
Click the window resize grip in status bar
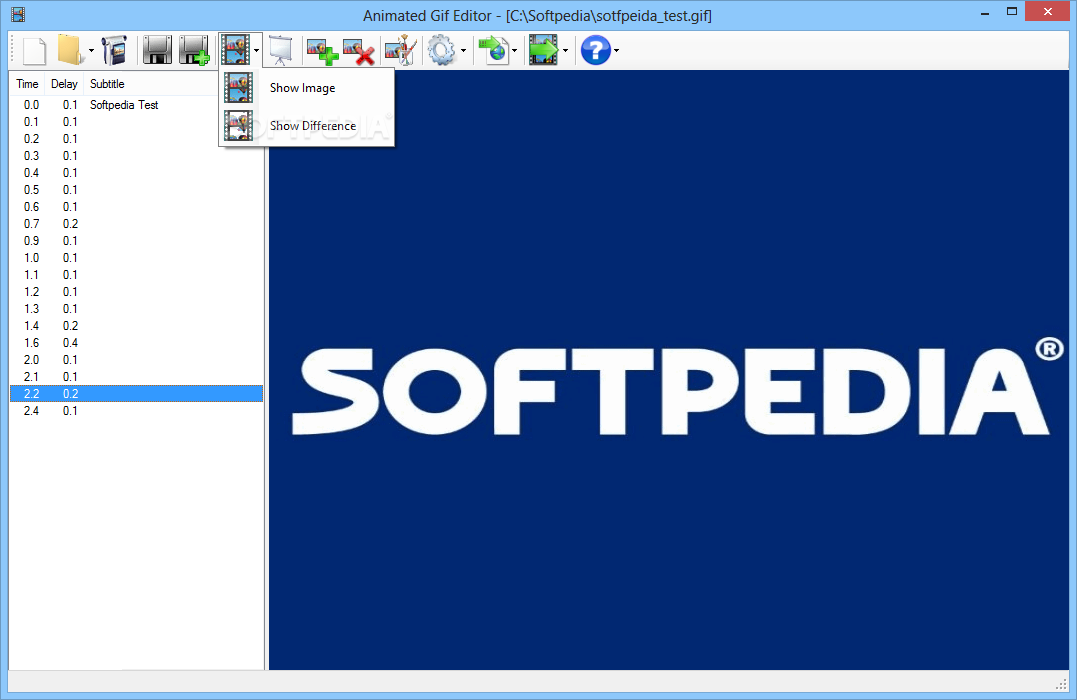click(x=1061, y=684)
